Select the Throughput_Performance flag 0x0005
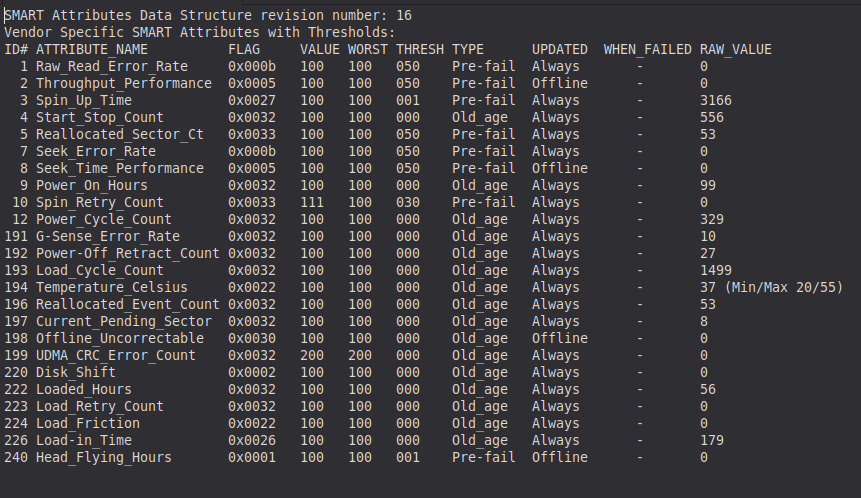Screen dimensions: 861x498 point(252,83)
